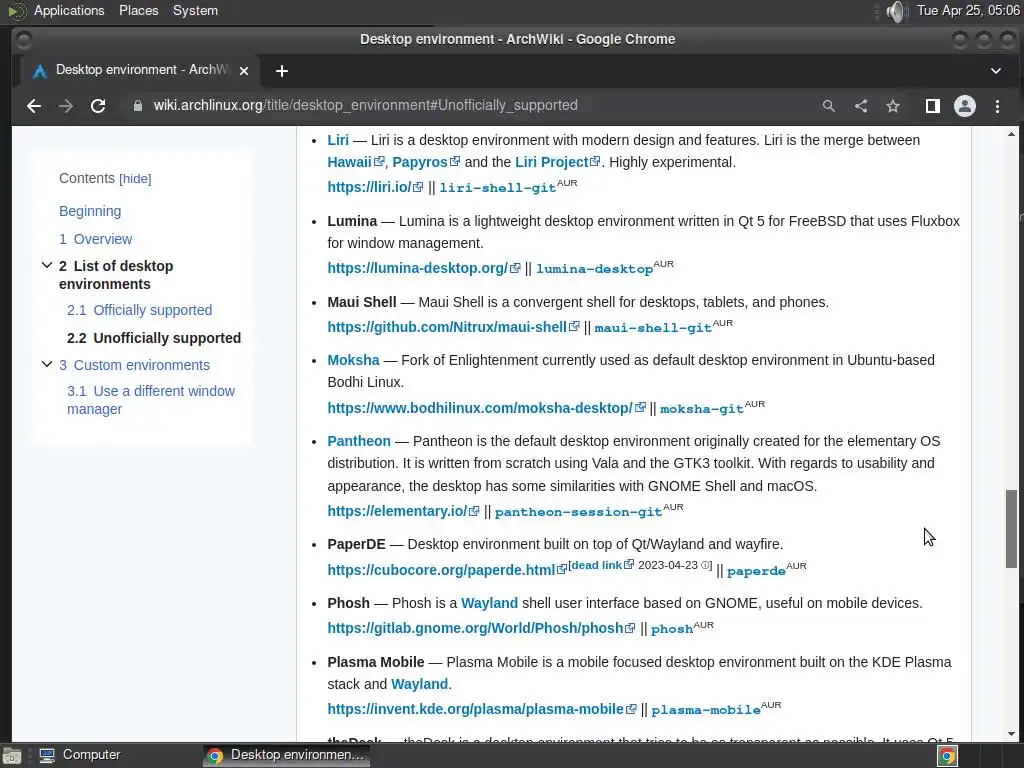
Task: Open maui-shell-git AUR package link
Action: point(653,328)
